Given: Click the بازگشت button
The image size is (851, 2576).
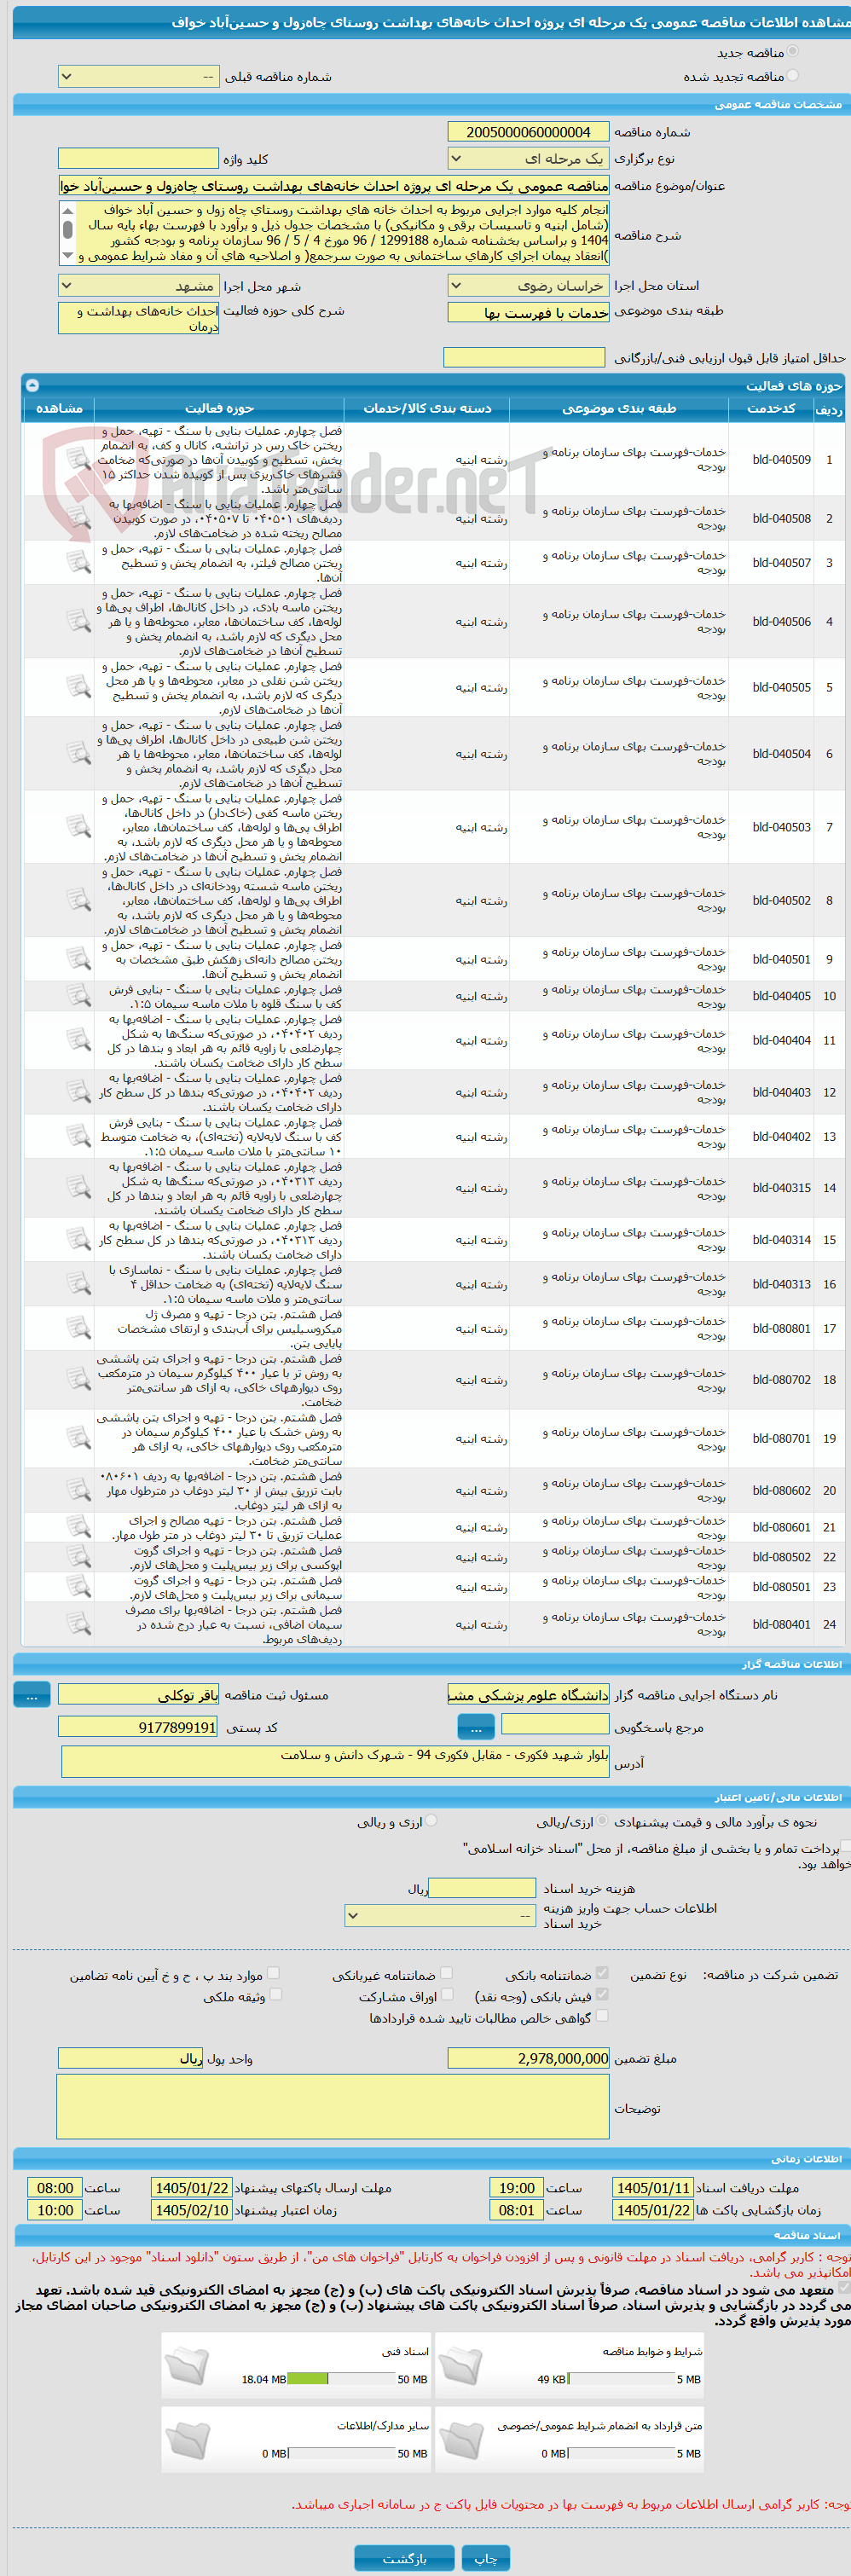Looking at the screenshot, I should point(404,2558).
